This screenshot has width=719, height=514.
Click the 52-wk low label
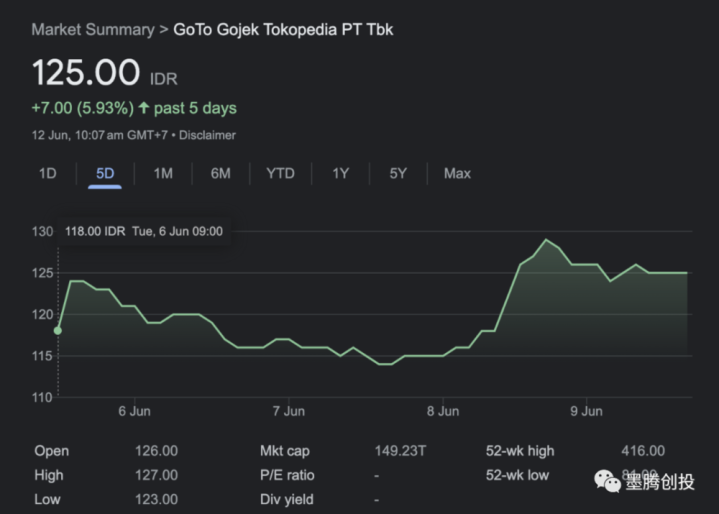click(517, 475)
